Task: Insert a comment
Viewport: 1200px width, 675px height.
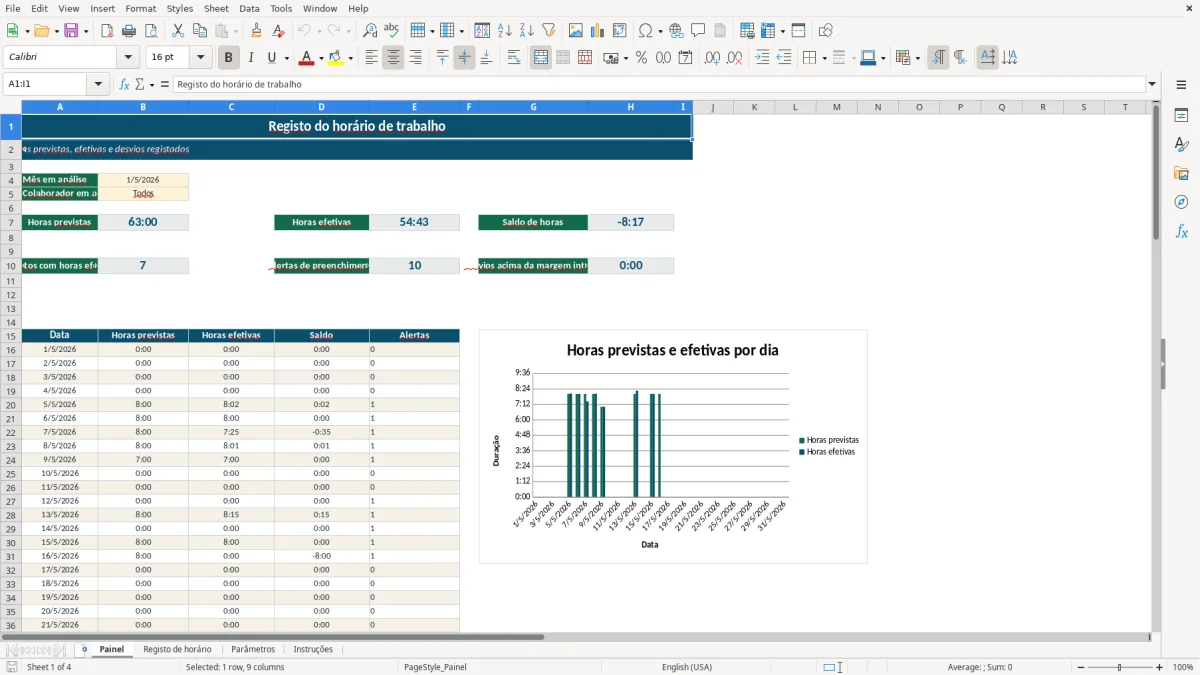Action: [x=699, y=31]
